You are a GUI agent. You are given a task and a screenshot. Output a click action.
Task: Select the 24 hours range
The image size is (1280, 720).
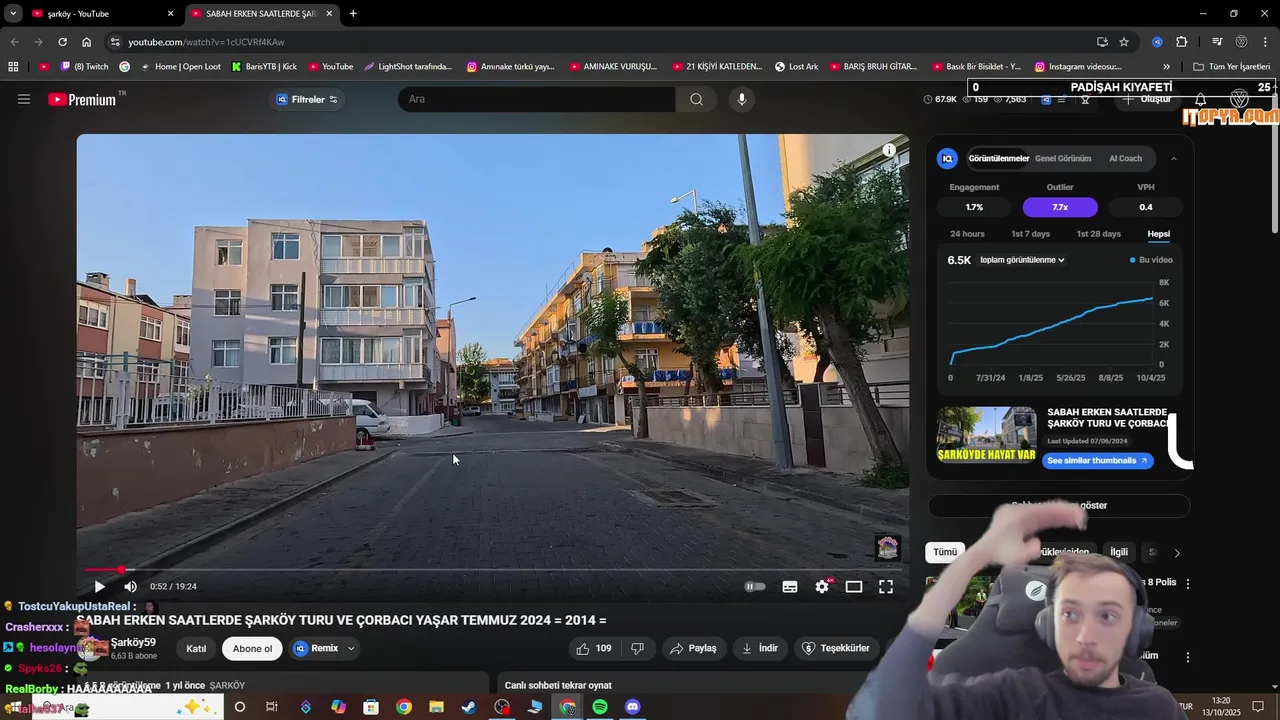(967, 234)
